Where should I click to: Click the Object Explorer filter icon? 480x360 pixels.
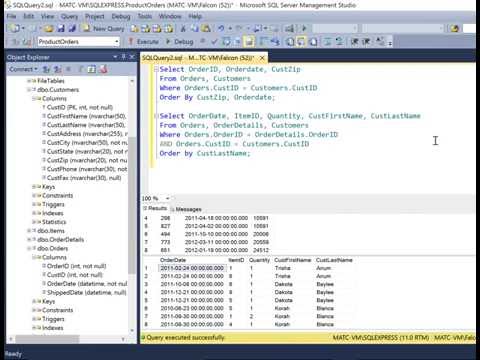(x=81, y=69)
